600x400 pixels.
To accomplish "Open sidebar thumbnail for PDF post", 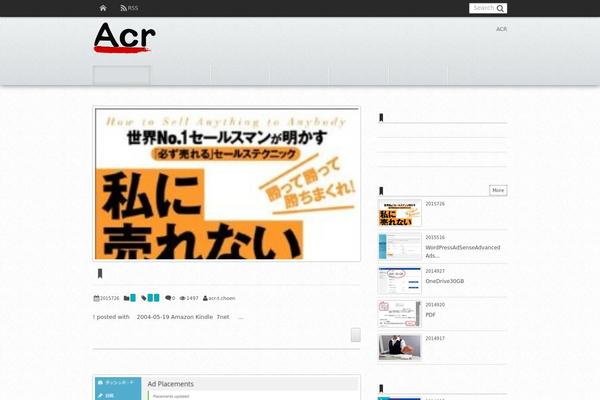I will pos(399,314).
